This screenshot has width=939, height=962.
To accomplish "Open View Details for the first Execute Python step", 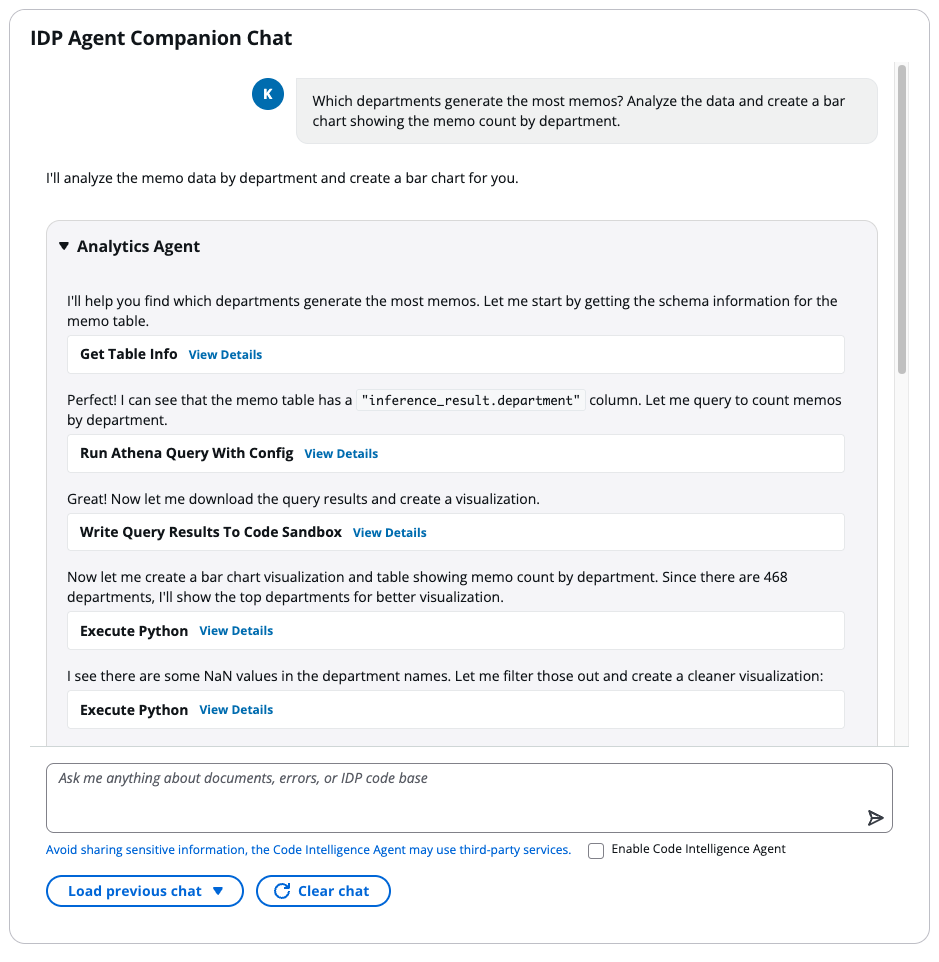I will (x=236, y=630).
